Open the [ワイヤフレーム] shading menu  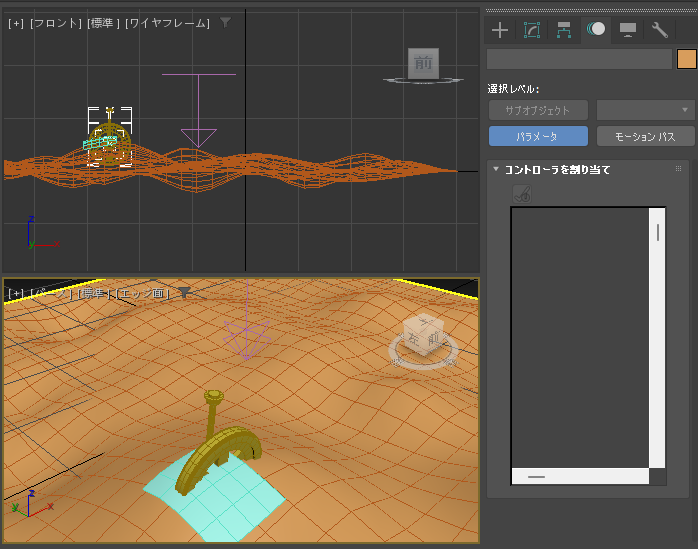point(167,23)
